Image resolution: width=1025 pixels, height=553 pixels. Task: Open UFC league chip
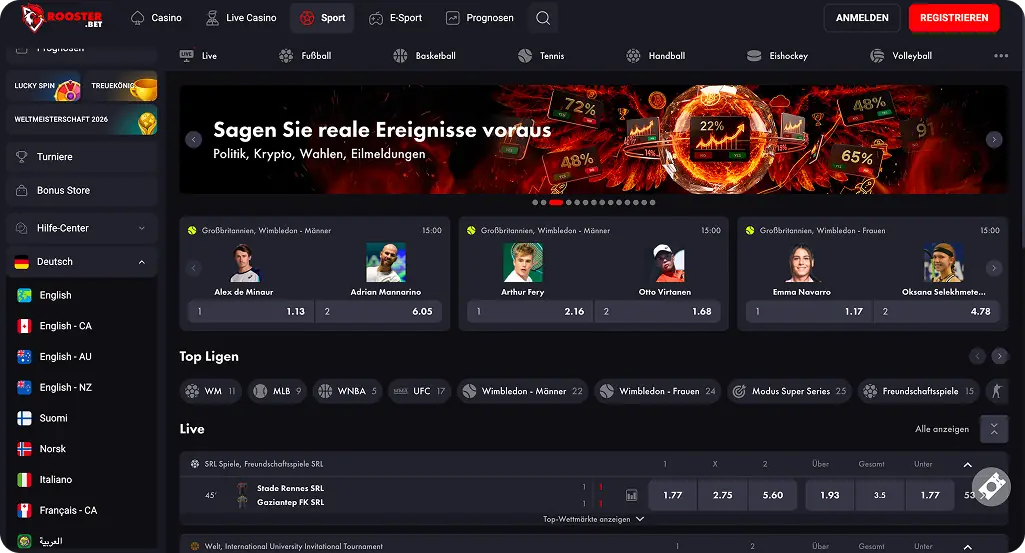(x=420, y=392)
